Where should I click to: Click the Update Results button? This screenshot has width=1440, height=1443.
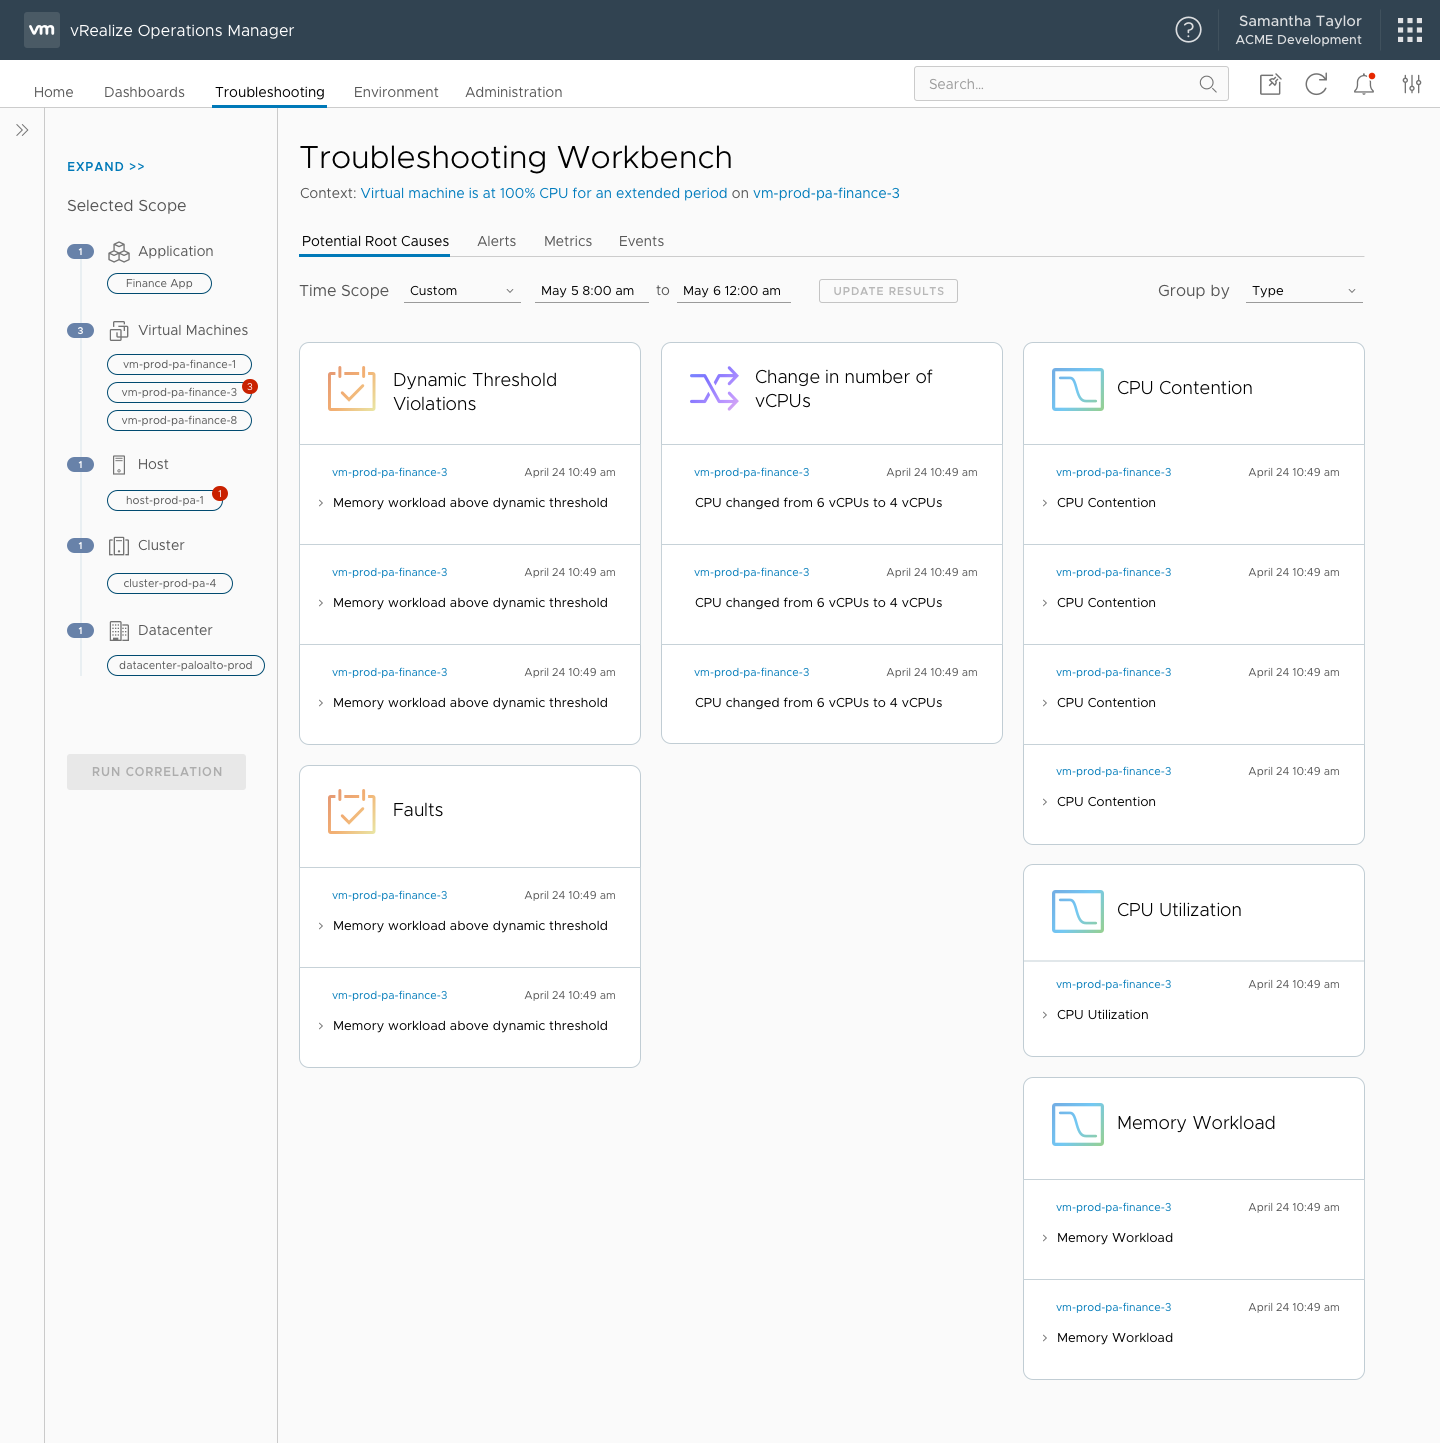coord(888,291)
